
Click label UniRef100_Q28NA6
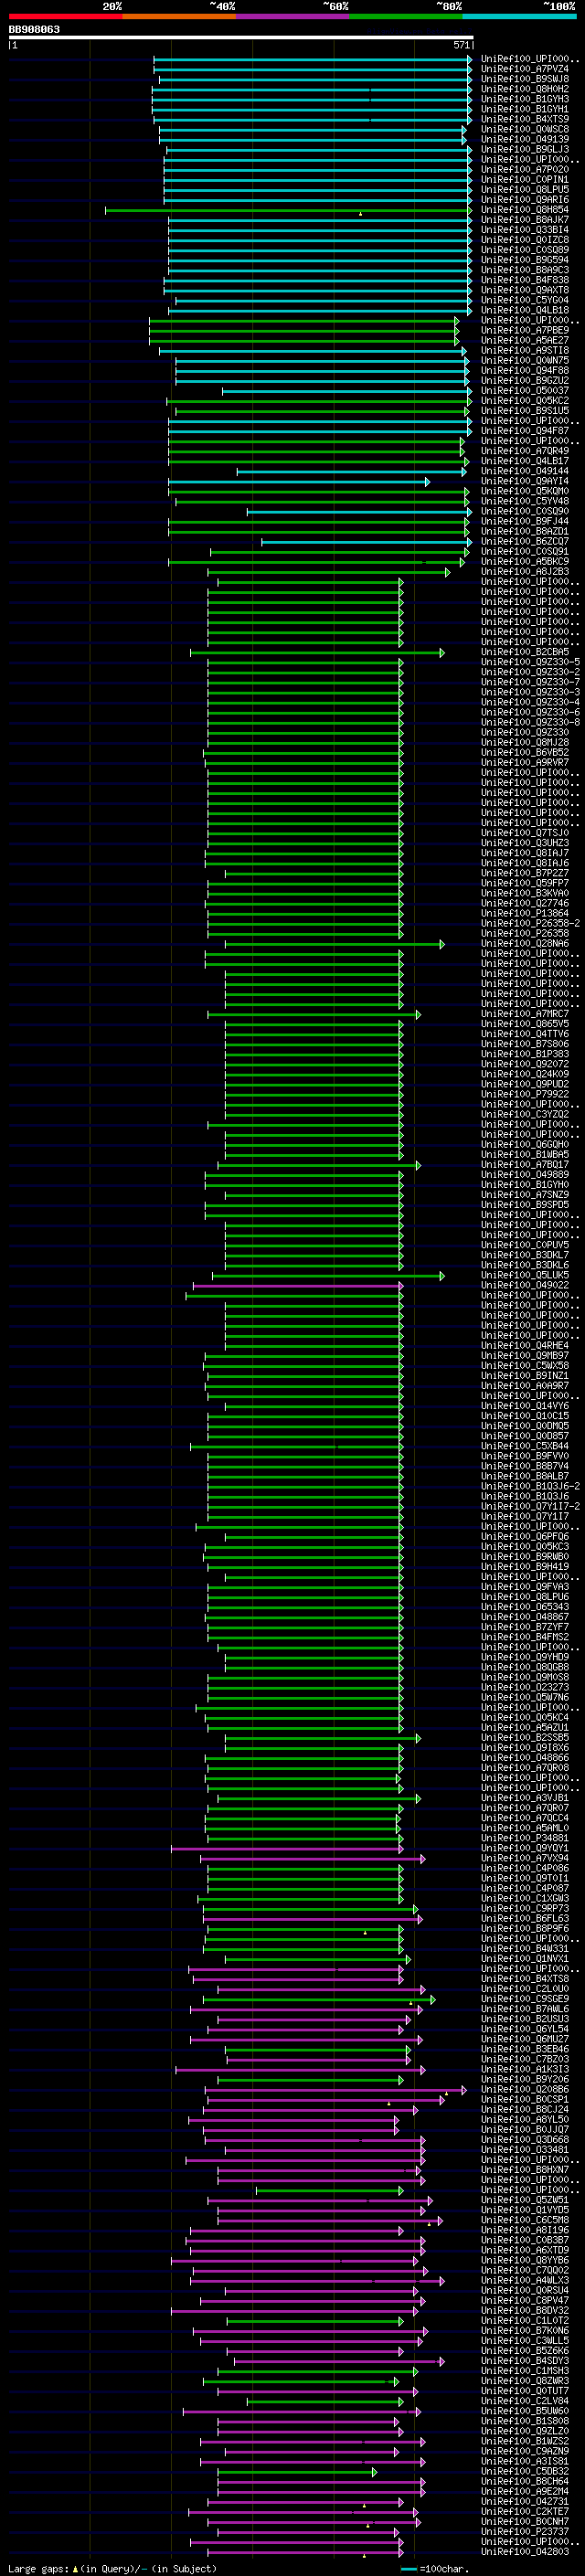(525, 943)
